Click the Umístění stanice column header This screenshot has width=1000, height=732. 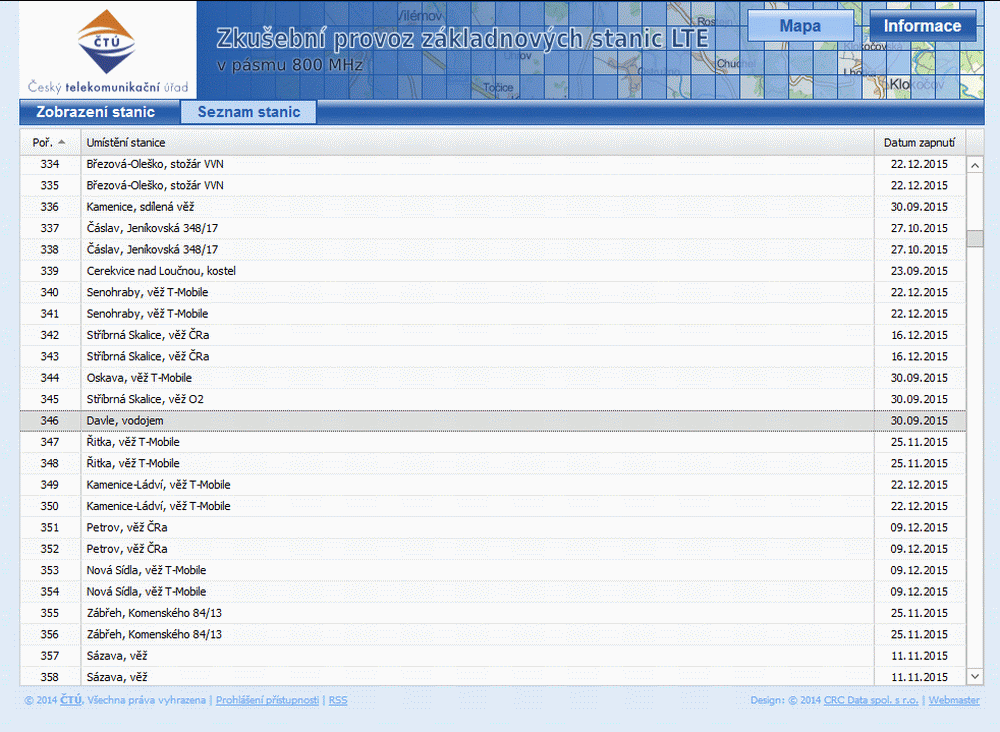(477, 143)
